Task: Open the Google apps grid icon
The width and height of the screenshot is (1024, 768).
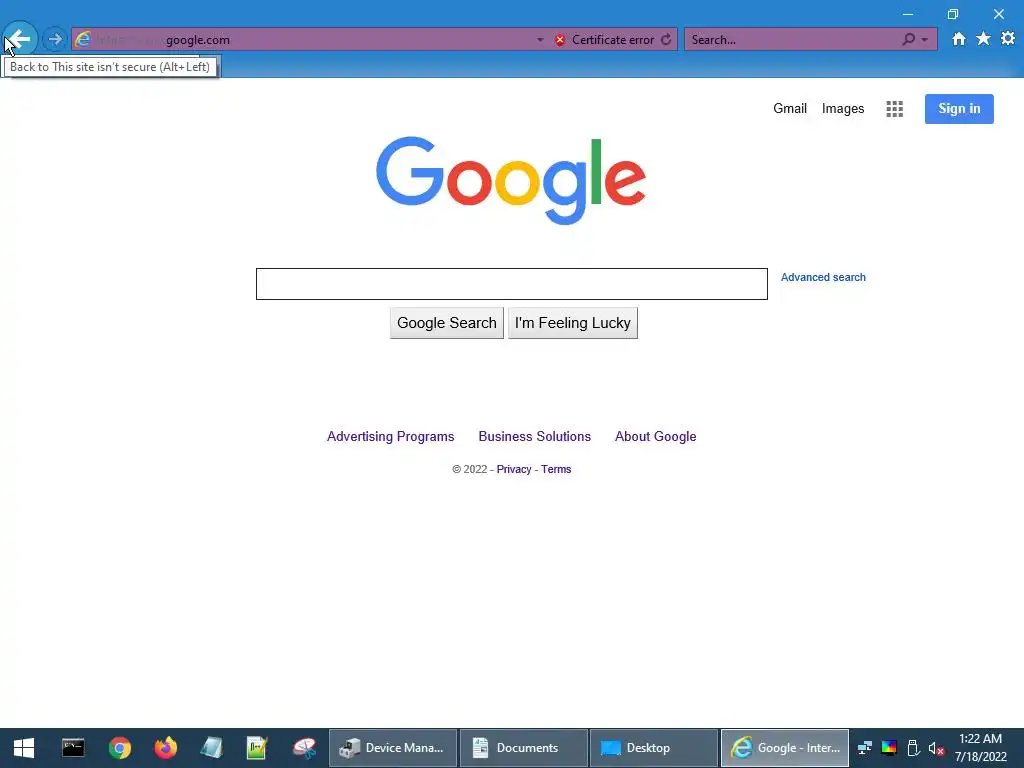Action: coord(894,109)
